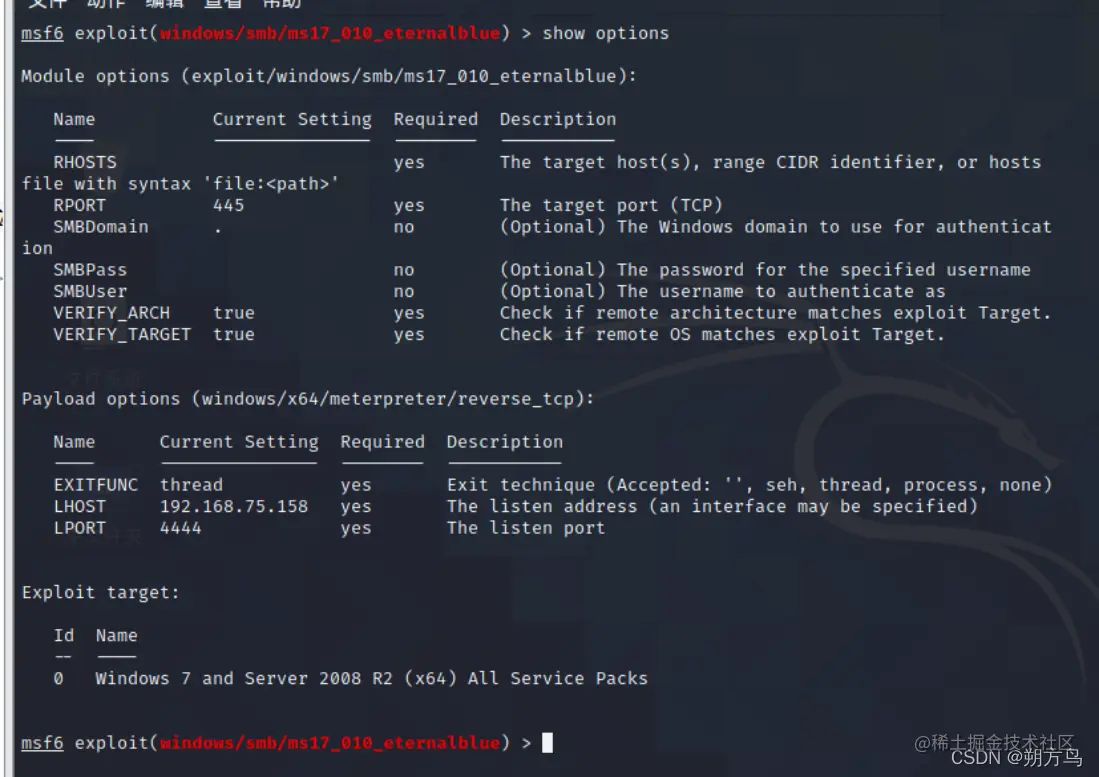Click Current Setting header in Payload options table
Viewport: 1099px width, 777px height.
click(x=239, y=442)
